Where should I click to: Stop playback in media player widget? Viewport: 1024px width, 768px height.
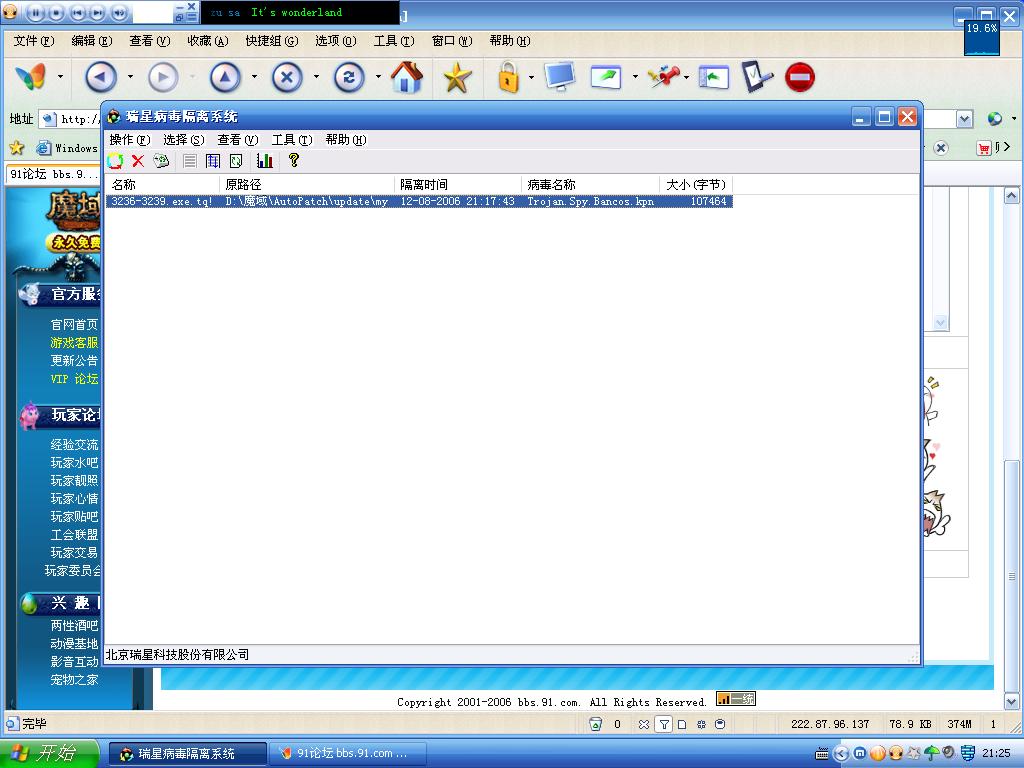[57, 12]
